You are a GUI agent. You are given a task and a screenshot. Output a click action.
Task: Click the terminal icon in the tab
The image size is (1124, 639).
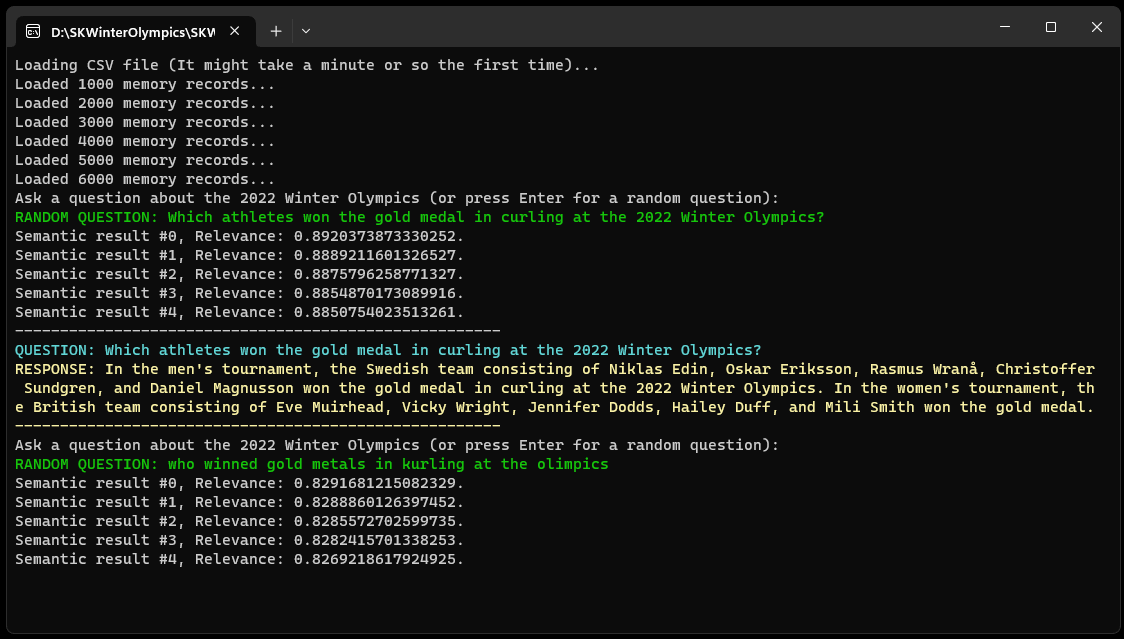(33, 32)
